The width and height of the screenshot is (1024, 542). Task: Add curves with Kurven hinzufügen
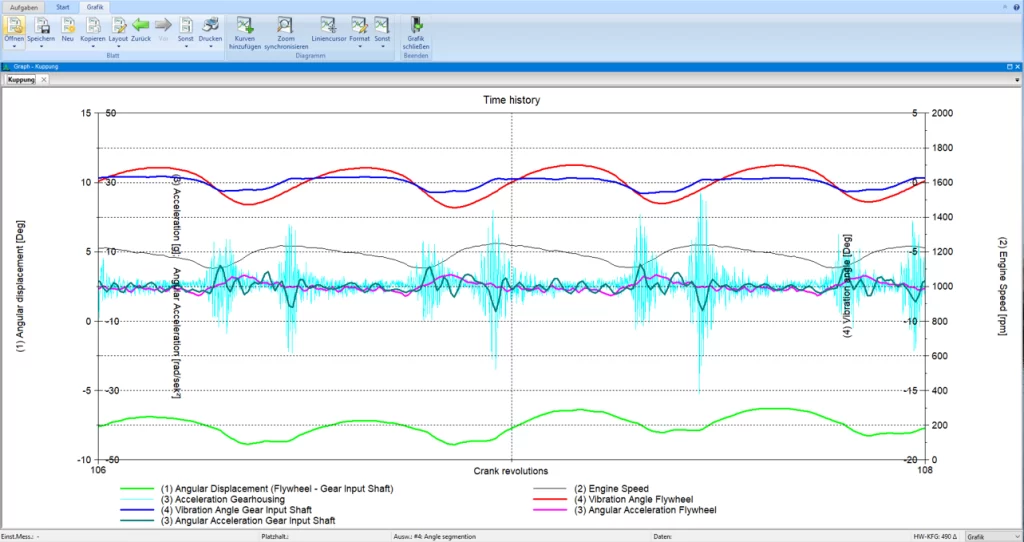tap(244, 24)
